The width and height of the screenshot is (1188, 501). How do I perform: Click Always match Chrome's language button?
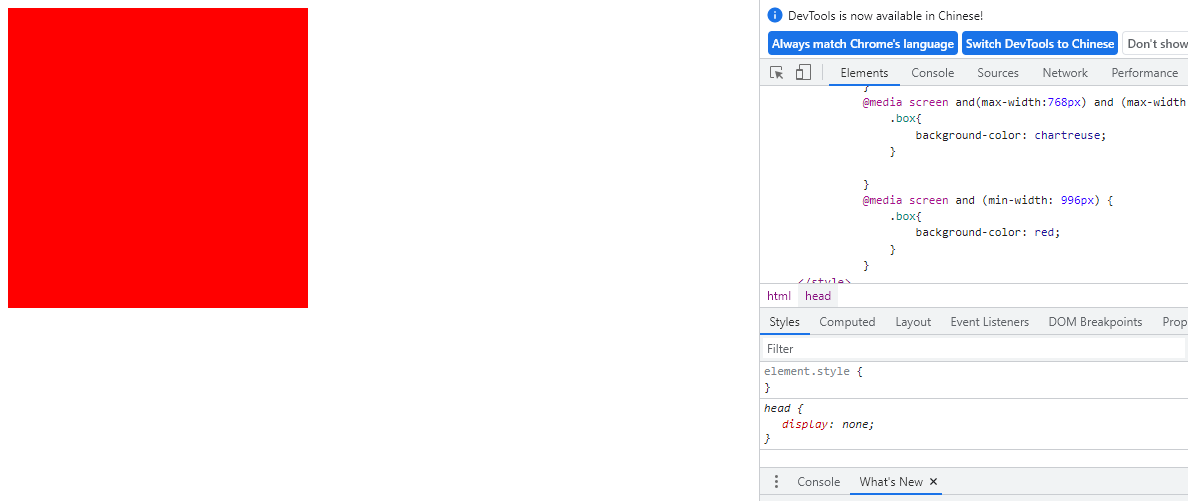[863, 44]
